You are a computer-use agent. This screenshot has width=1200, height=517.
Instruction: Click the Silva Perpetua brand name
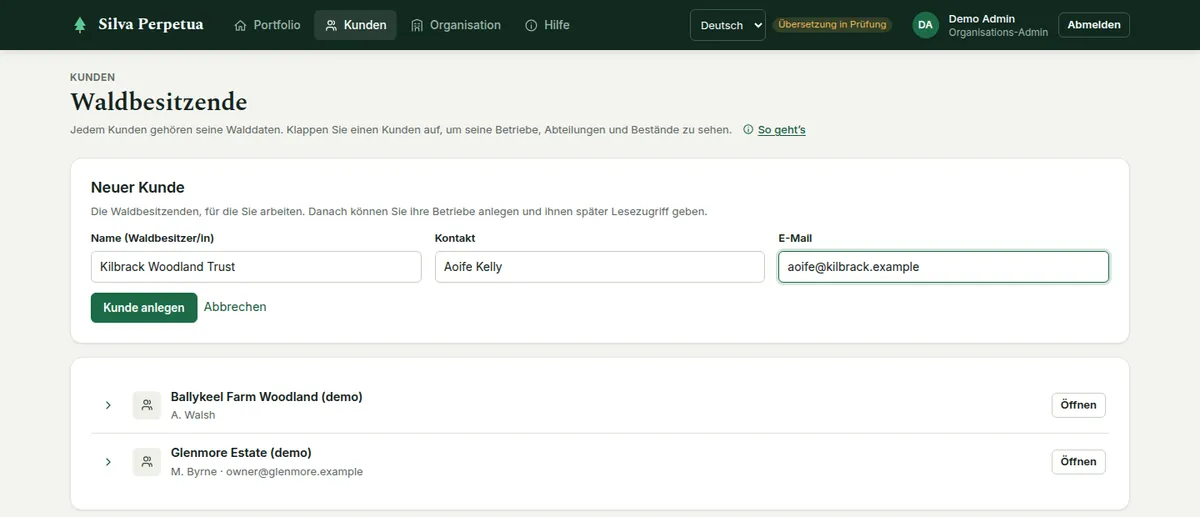(151, 25)
